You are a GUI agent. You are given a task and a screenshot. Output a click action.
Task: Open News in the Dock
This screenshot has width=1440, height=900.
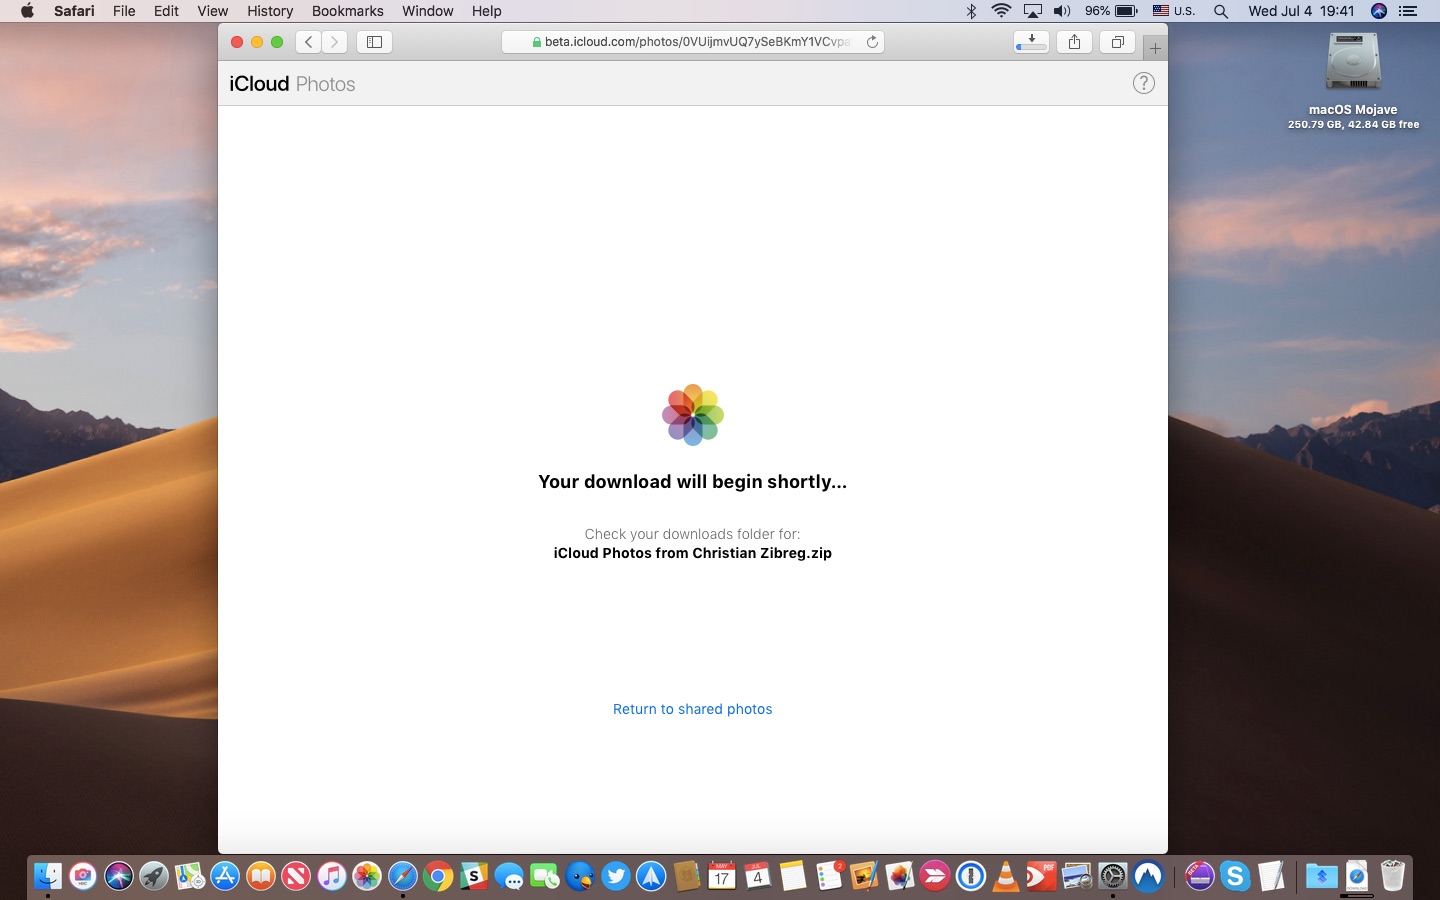click(x=296, y=876)
